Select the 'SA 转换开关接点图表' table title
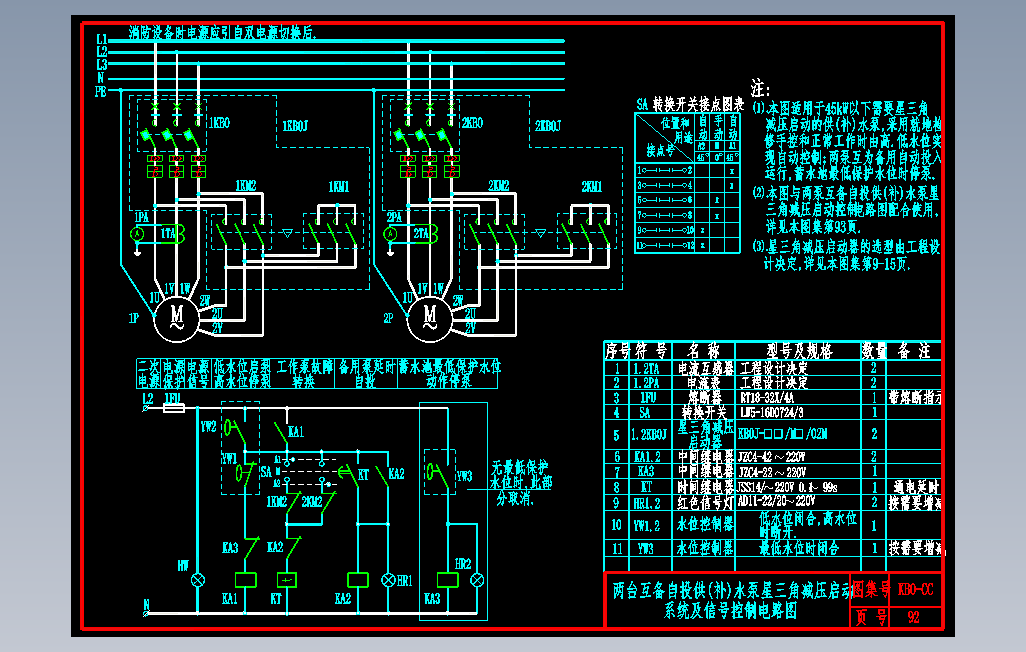The image size is (1026, 652). point(690,104)
